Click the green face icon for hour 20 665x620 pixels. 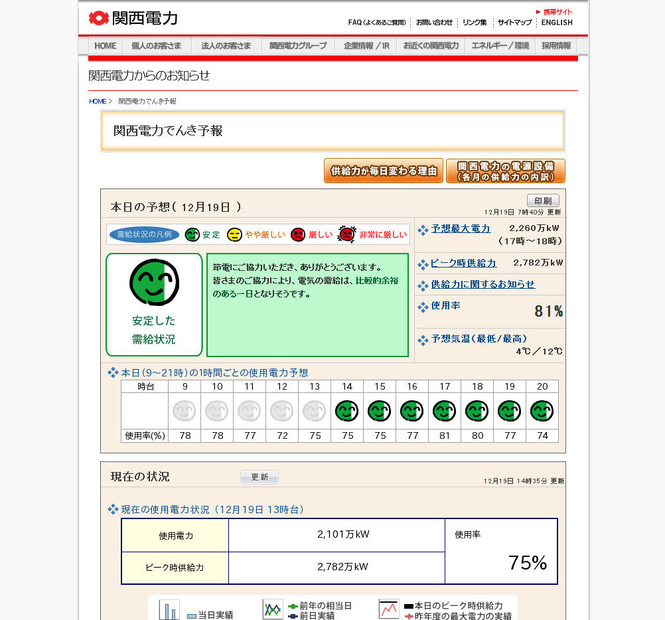pos(542,411)
